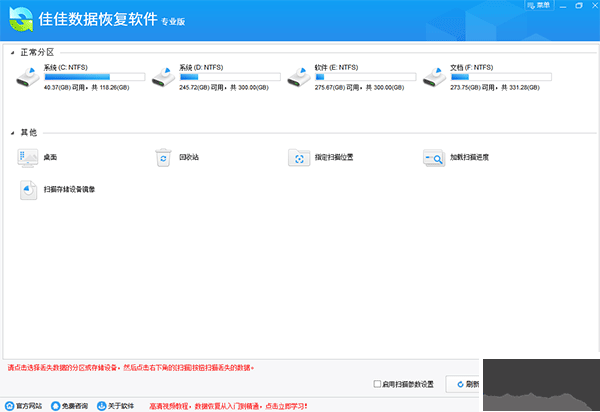The width and height of the screenshot is (600, 412).
Task: Click the 指定扫描位置 label
Action: 334,157
